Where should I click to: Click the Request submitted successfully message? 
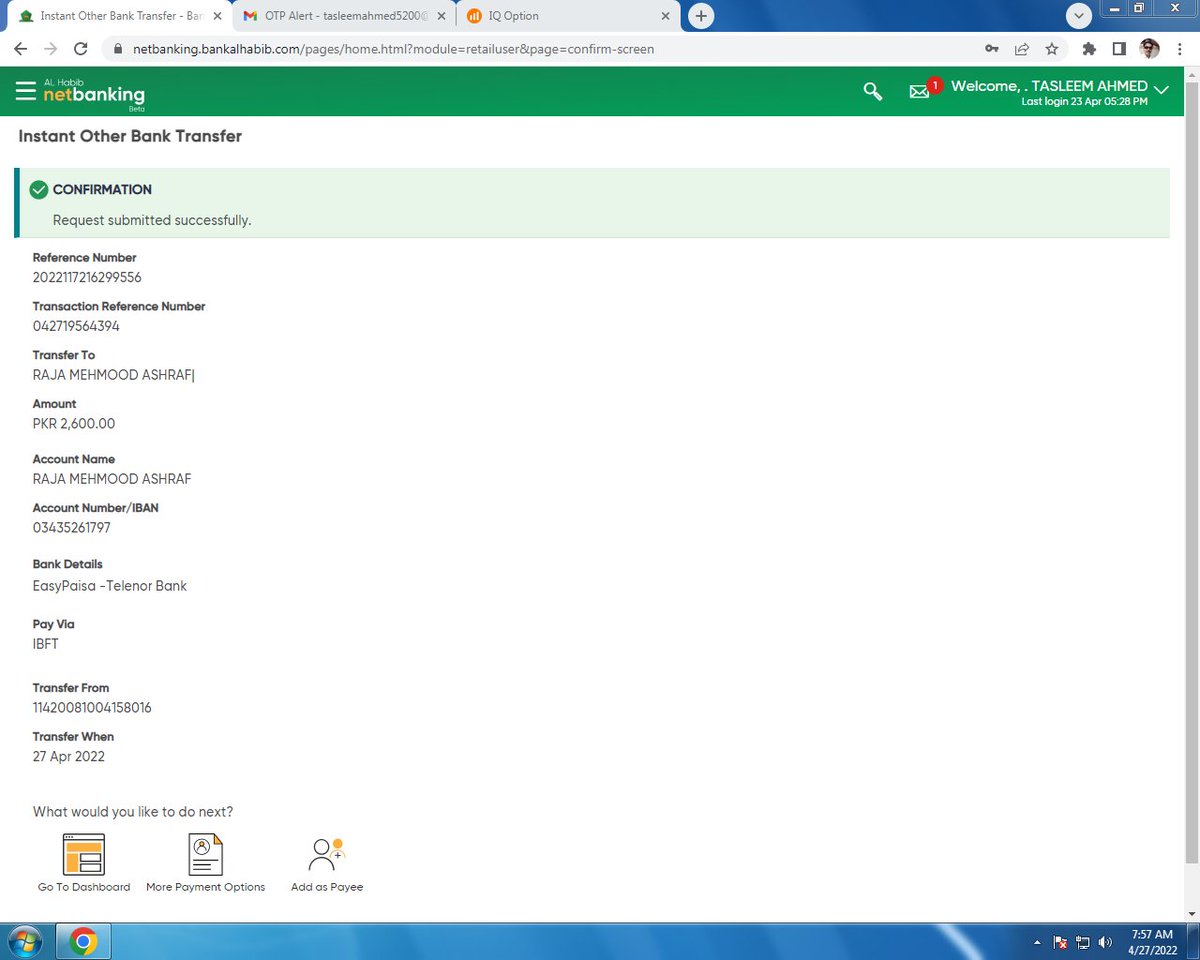click(152, 220)
